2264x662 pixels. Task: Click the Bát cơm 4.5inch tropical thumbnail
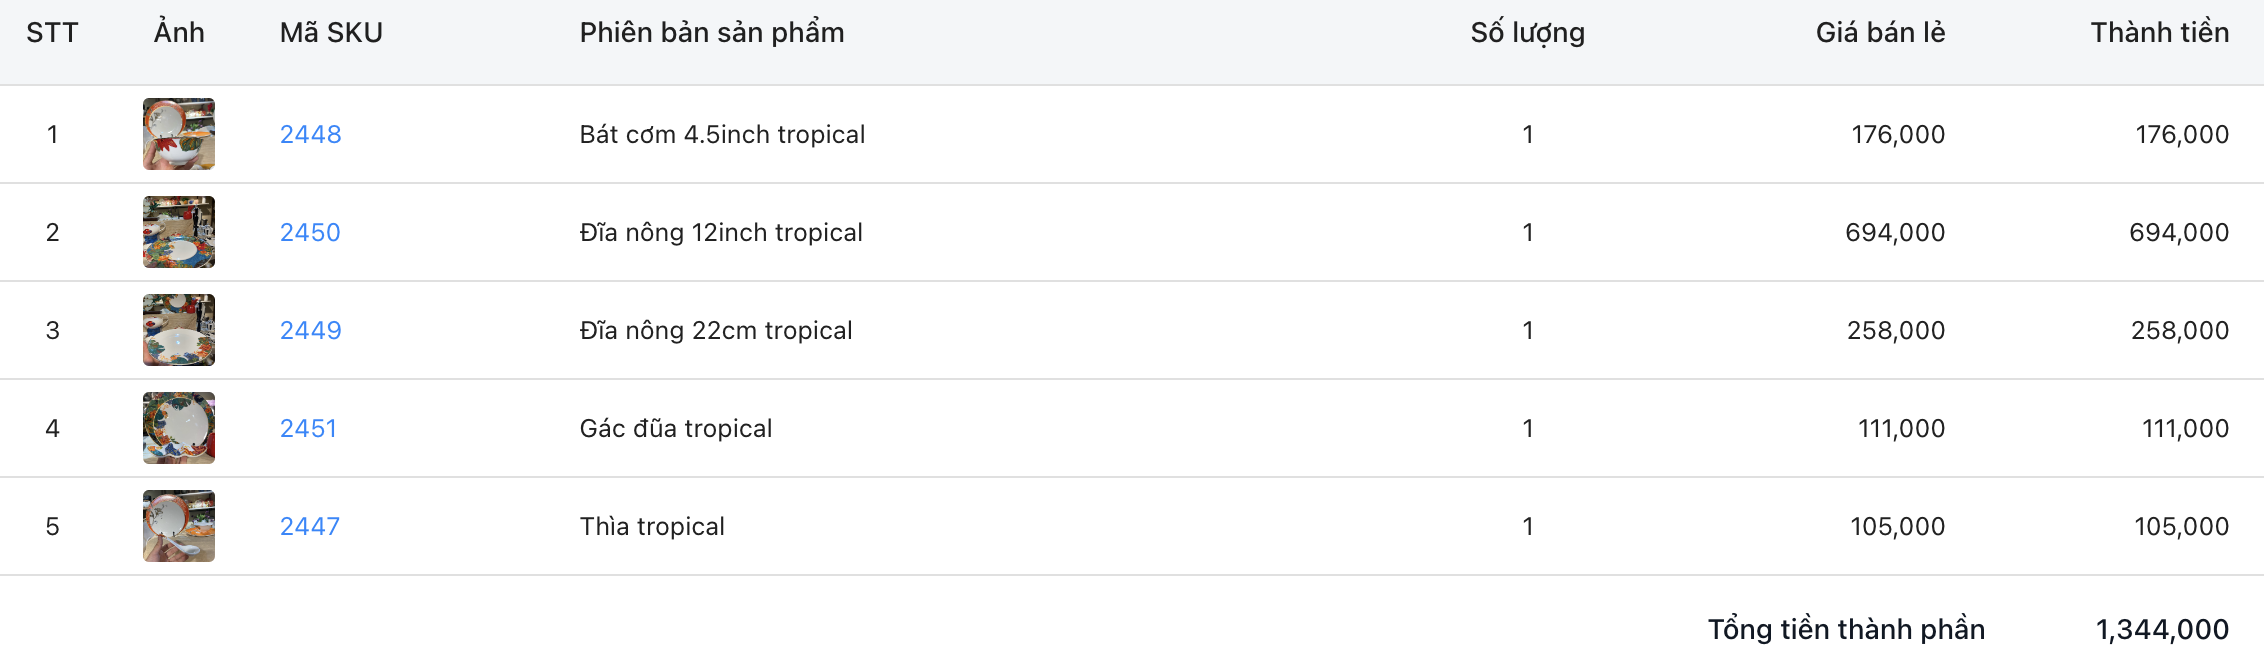[x=179, y=134]
